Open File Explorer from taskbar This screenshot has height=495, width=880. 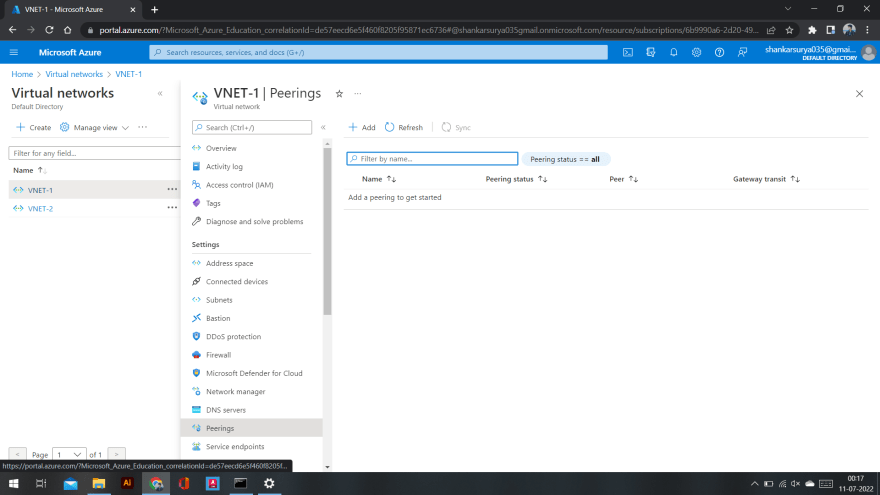[99, 483]
